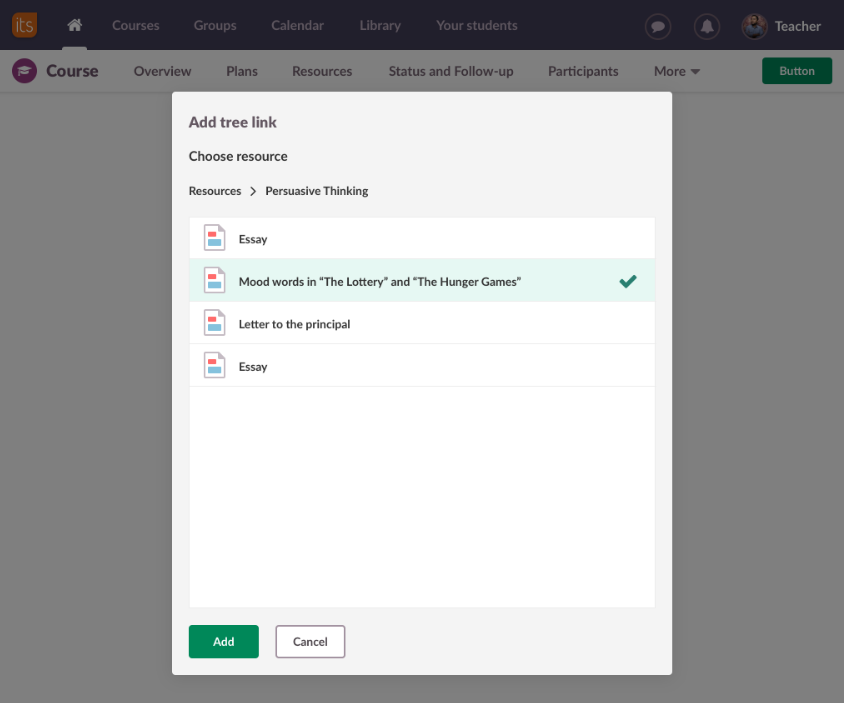Click the itslearning logo icon

click(24, 25)
